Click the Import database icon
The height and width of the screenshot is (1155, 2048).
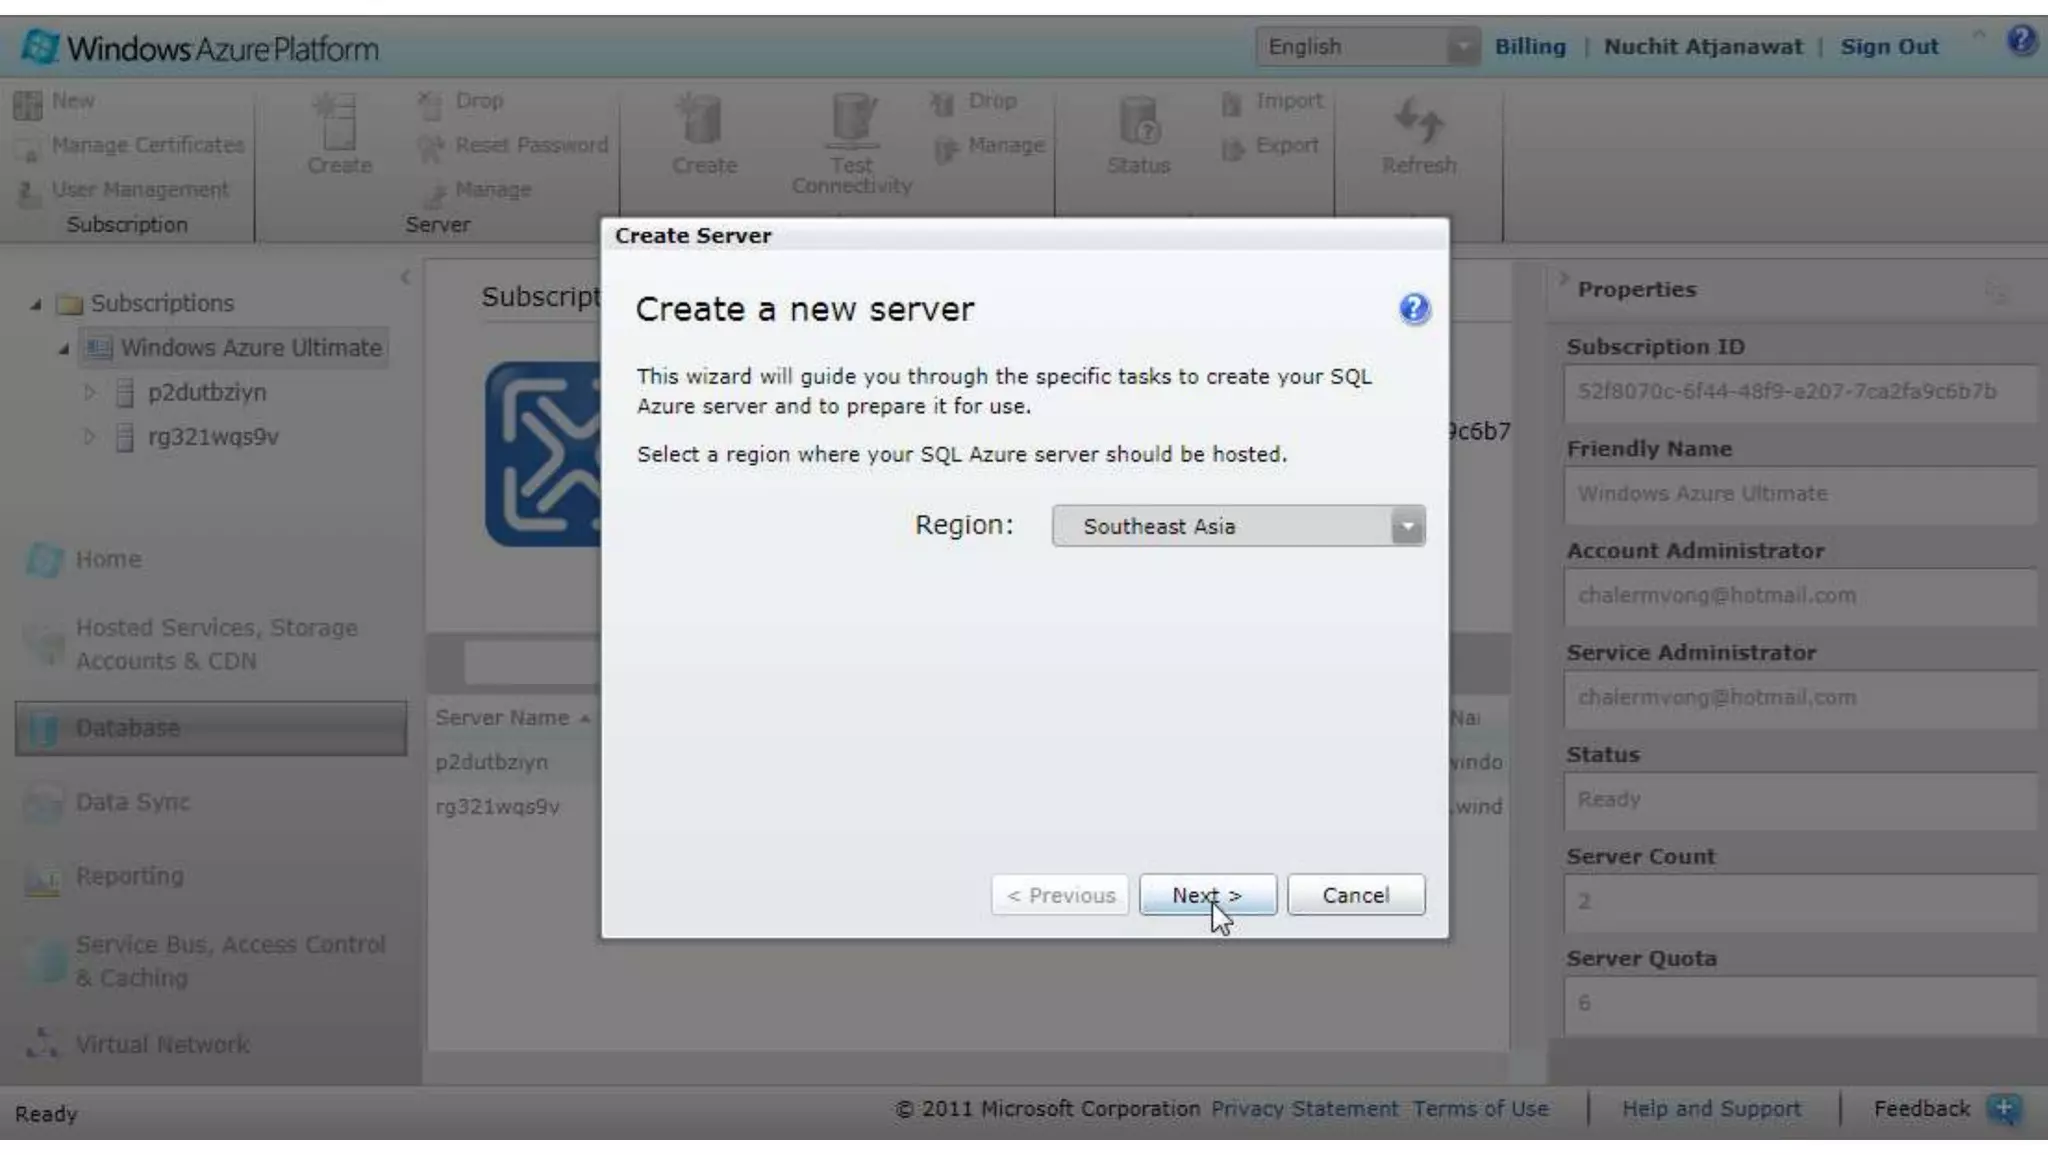(x=1233, y=102)
